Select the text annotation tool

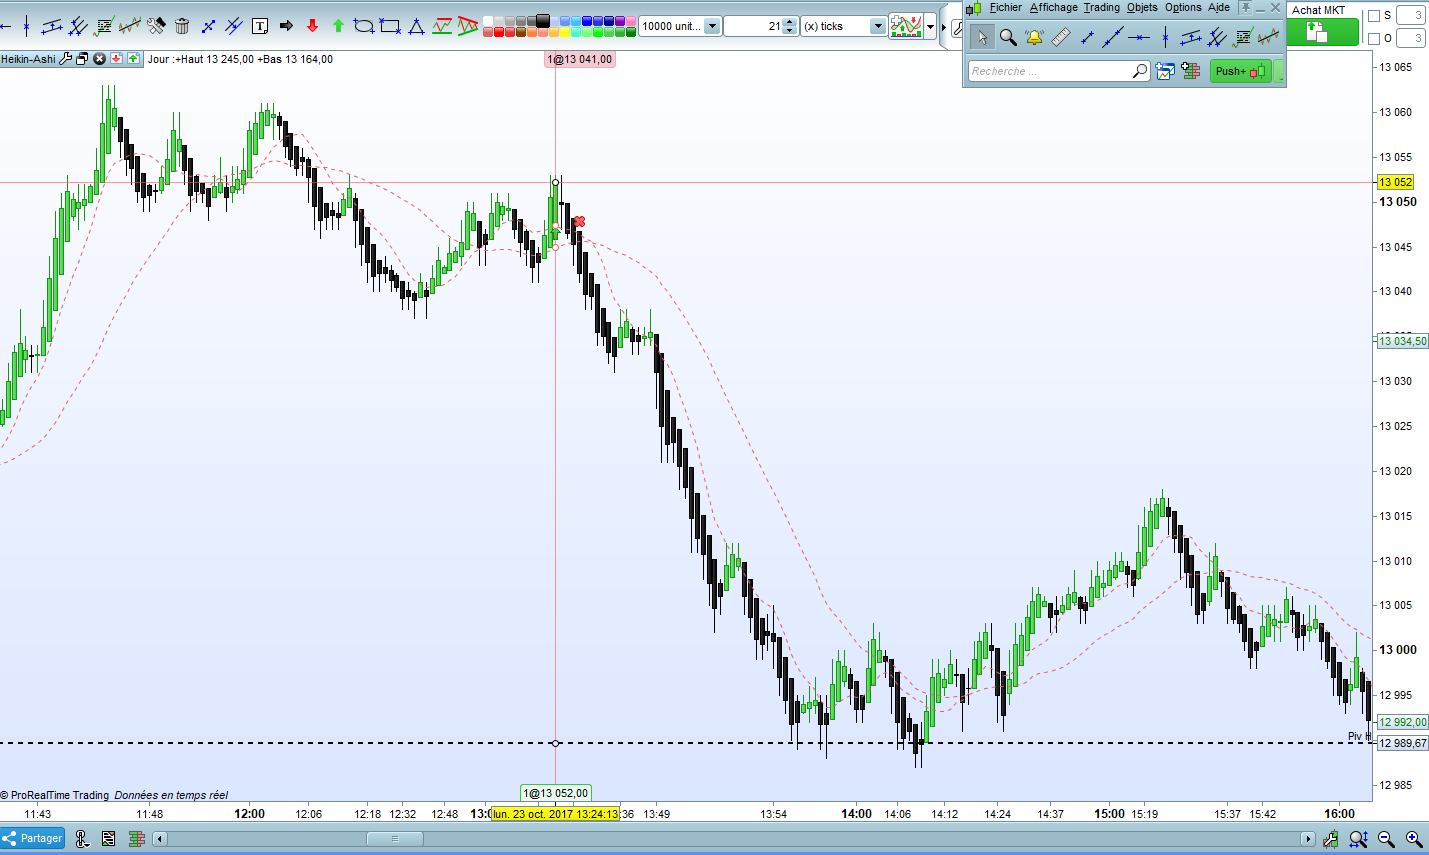click(260, 26)
